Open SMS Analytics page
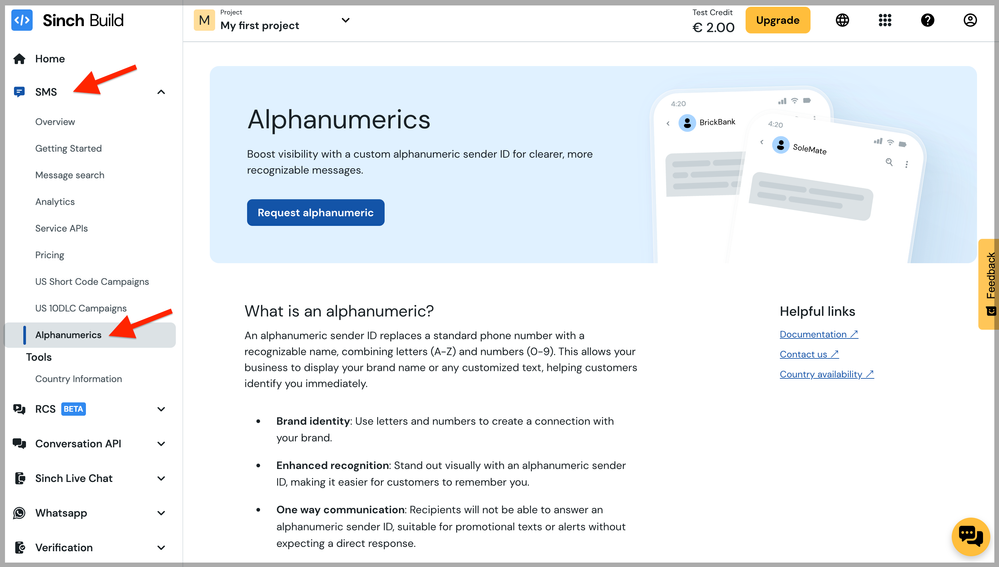The width and height of the screenshot is (999, 567). pyautogui.click(x=55, y=202)
